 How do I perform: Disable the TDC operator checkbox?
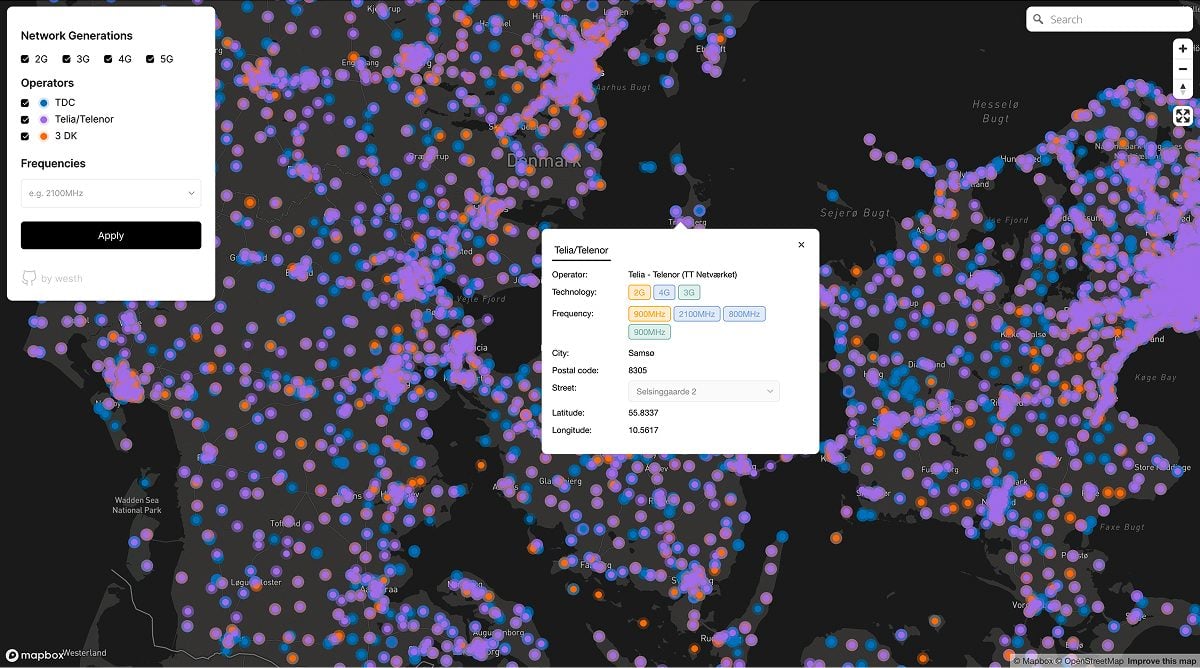click(x=25, y=103)
